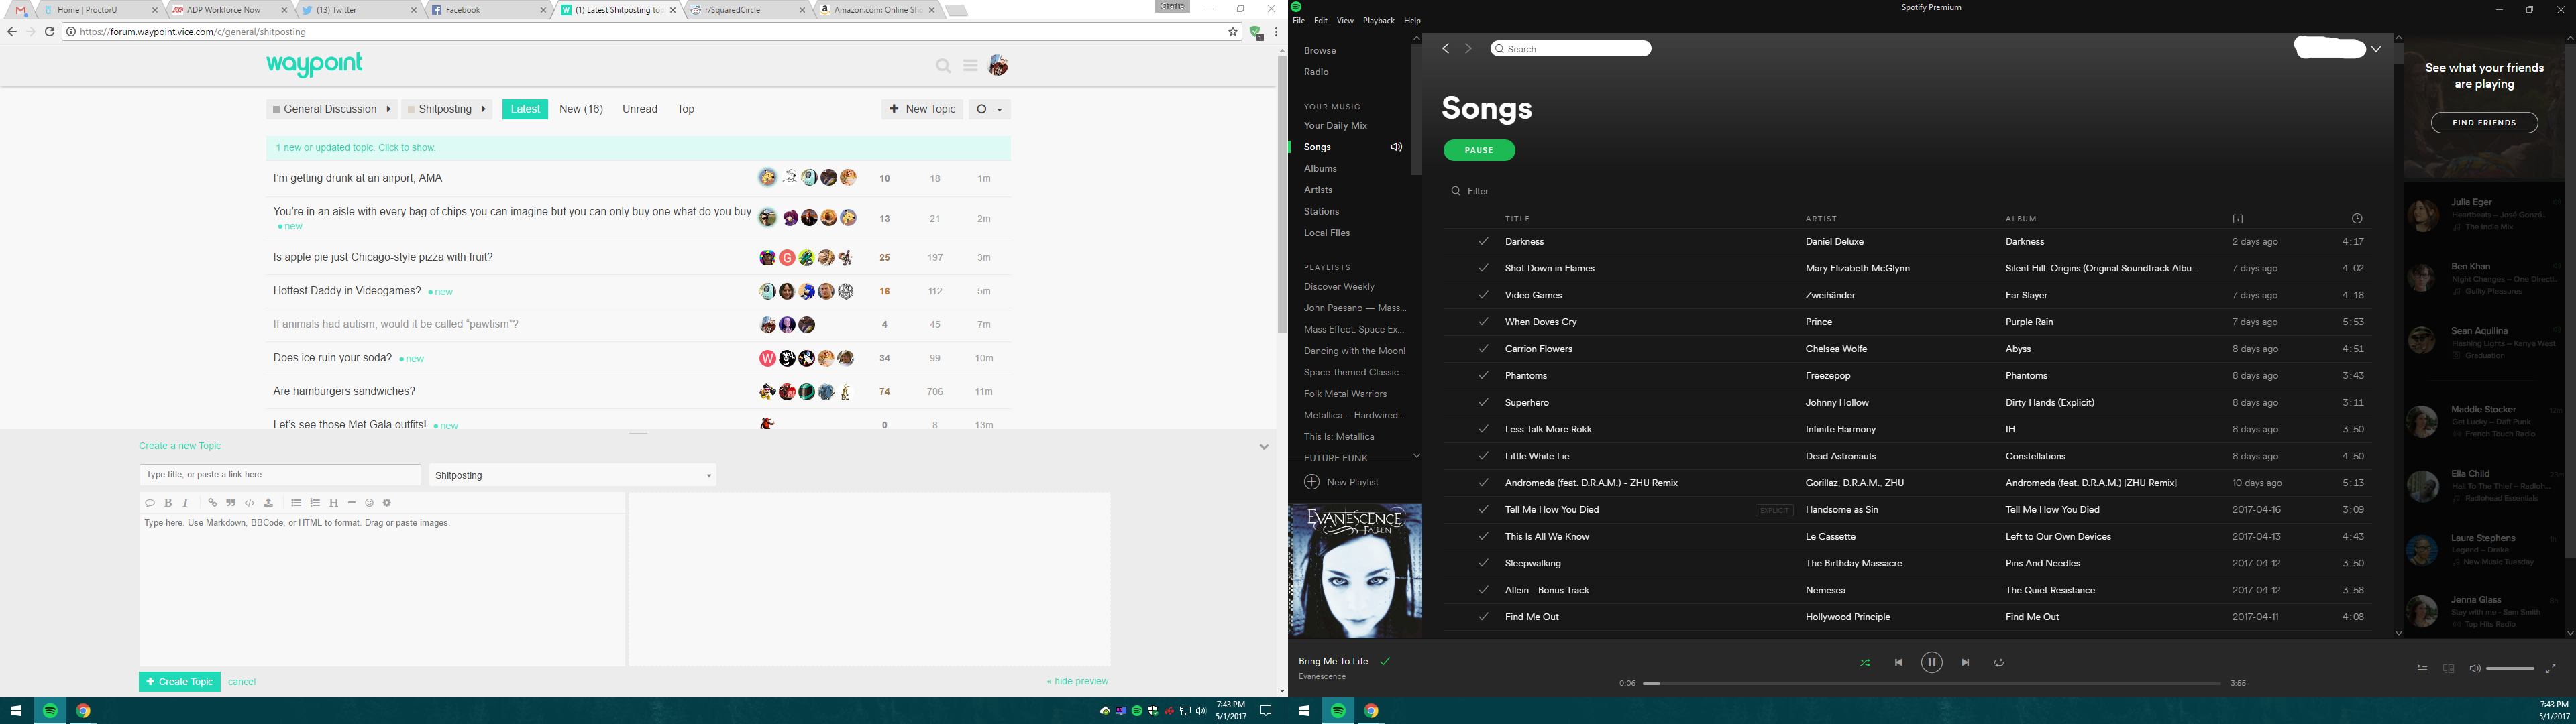This screenshot has width=2576, height=724.
Task: Click the green Create Topic button
Action: coord(180,682)
